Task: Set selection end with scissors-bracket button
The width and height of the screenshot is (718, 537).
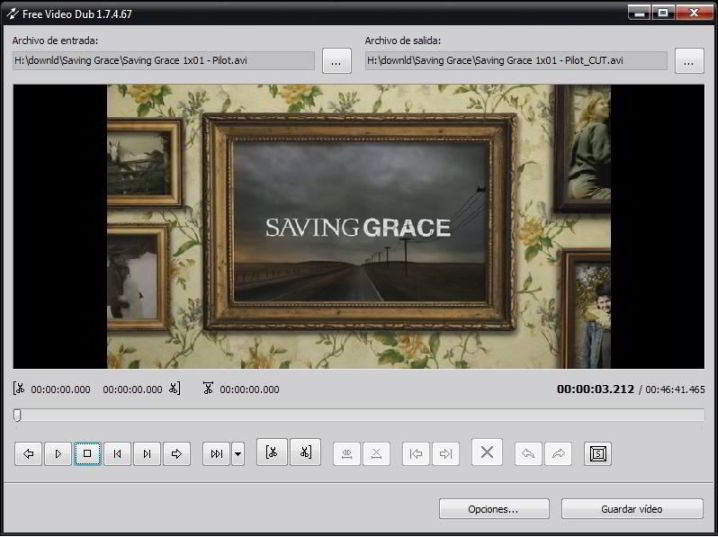Action: 305,452
